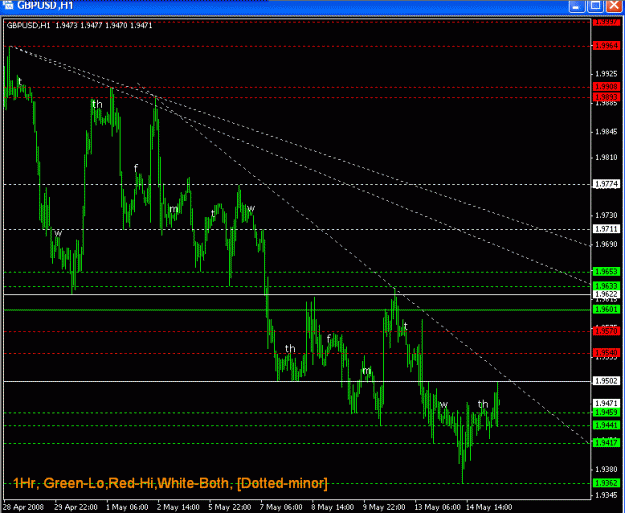
Task: Click the 1.9690 price scale value
Action: [606, 244]
